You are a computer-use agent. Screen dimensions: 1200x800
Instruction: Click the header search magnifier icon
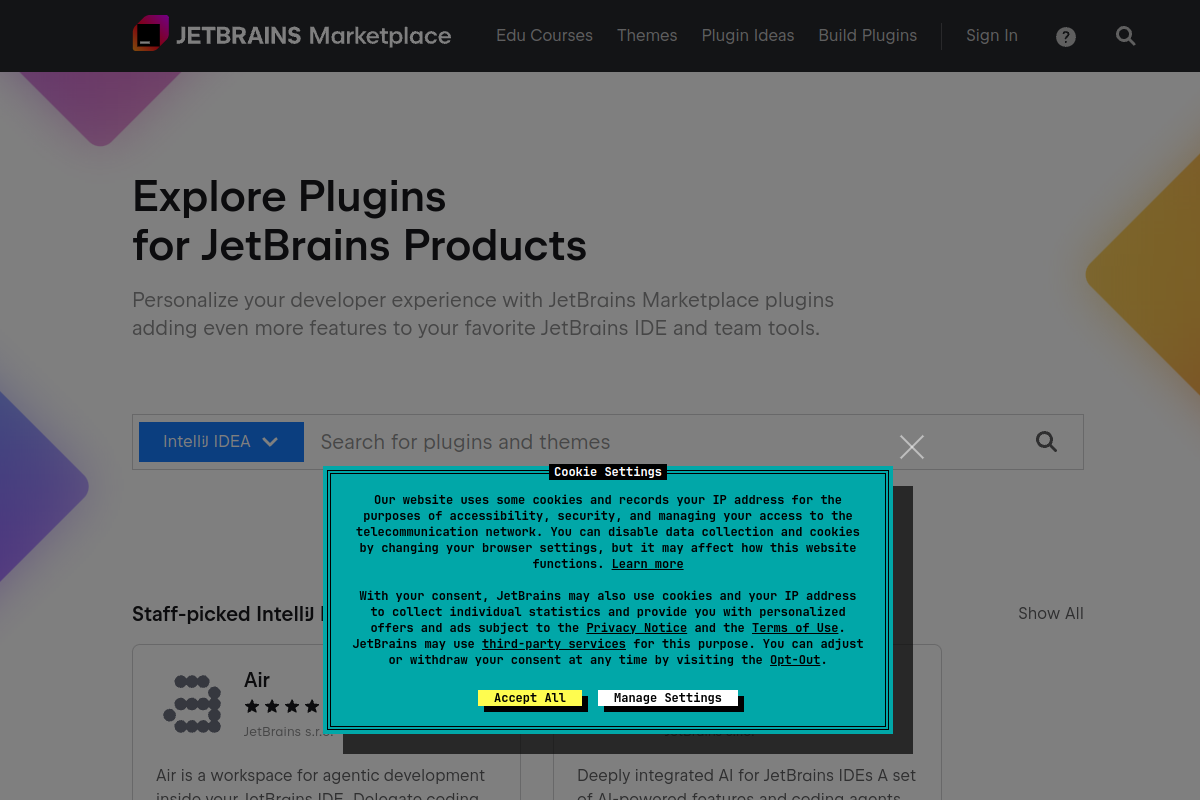[x=1126, y=36]
